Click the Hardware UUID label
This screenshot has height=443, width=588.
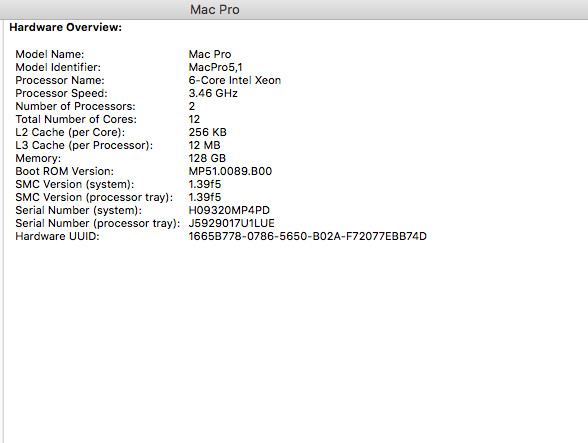tap(57, 236)
